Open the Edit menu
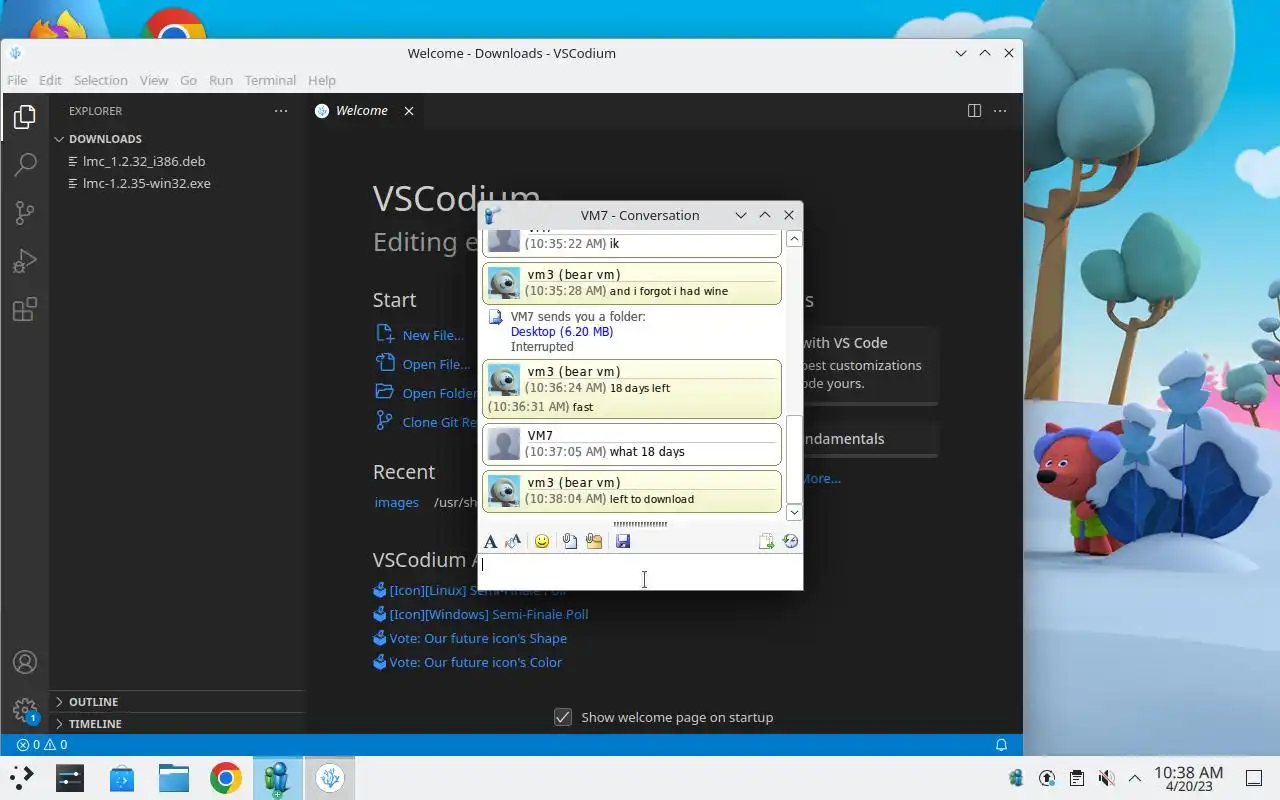Screen dimensions: 1280x800 (50, 80)
